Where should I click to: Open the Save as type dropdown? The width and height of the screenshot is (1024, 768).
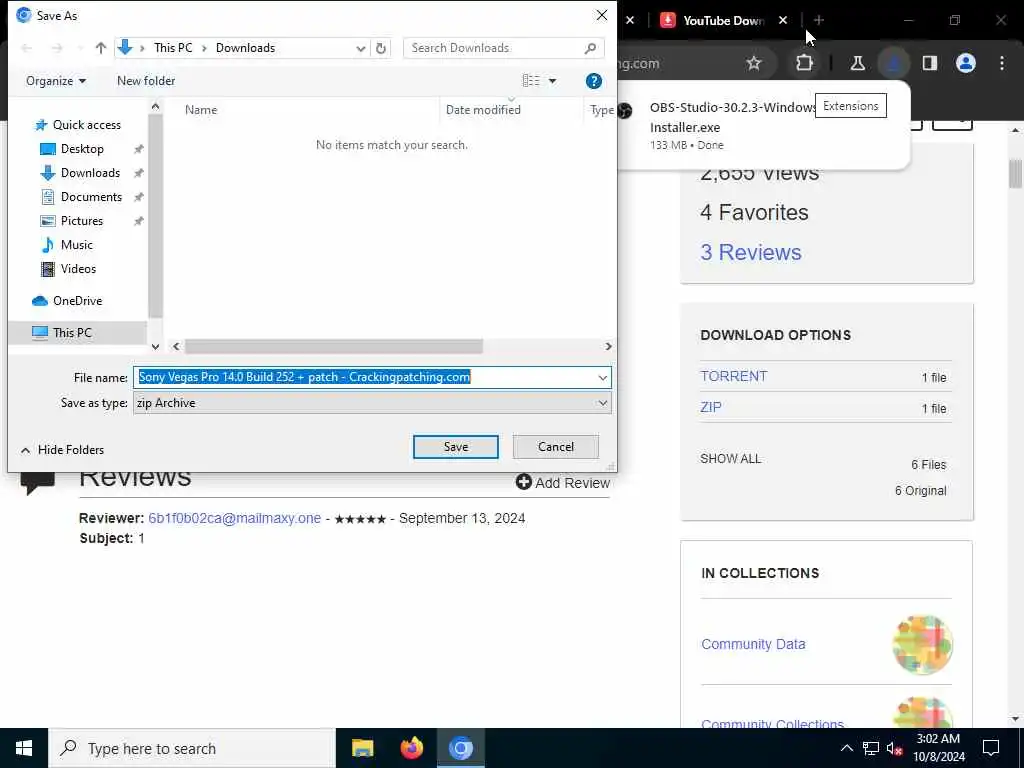pyautogui.click(x=372, y=403)
